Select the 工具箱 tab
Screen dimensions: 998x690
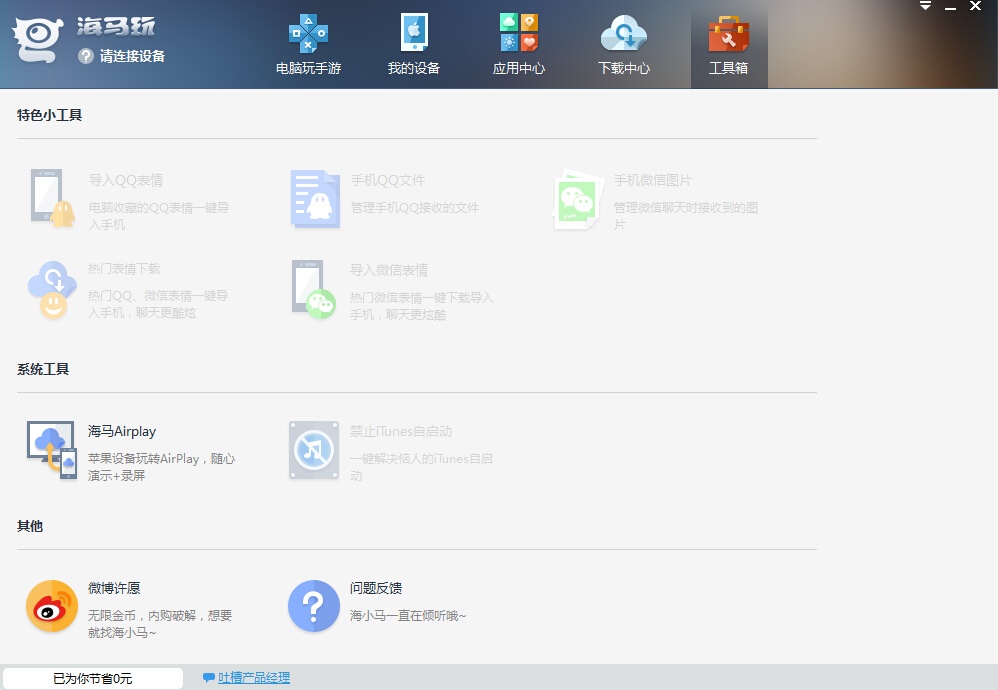(x=729, y=45)
